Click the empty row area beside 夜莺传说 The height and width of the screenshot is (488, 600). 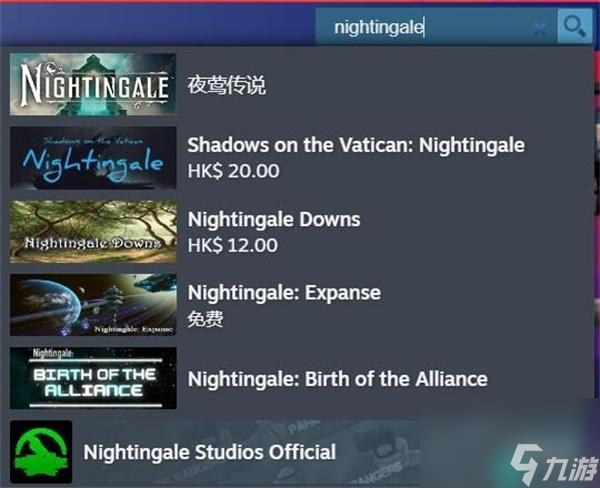429,85
